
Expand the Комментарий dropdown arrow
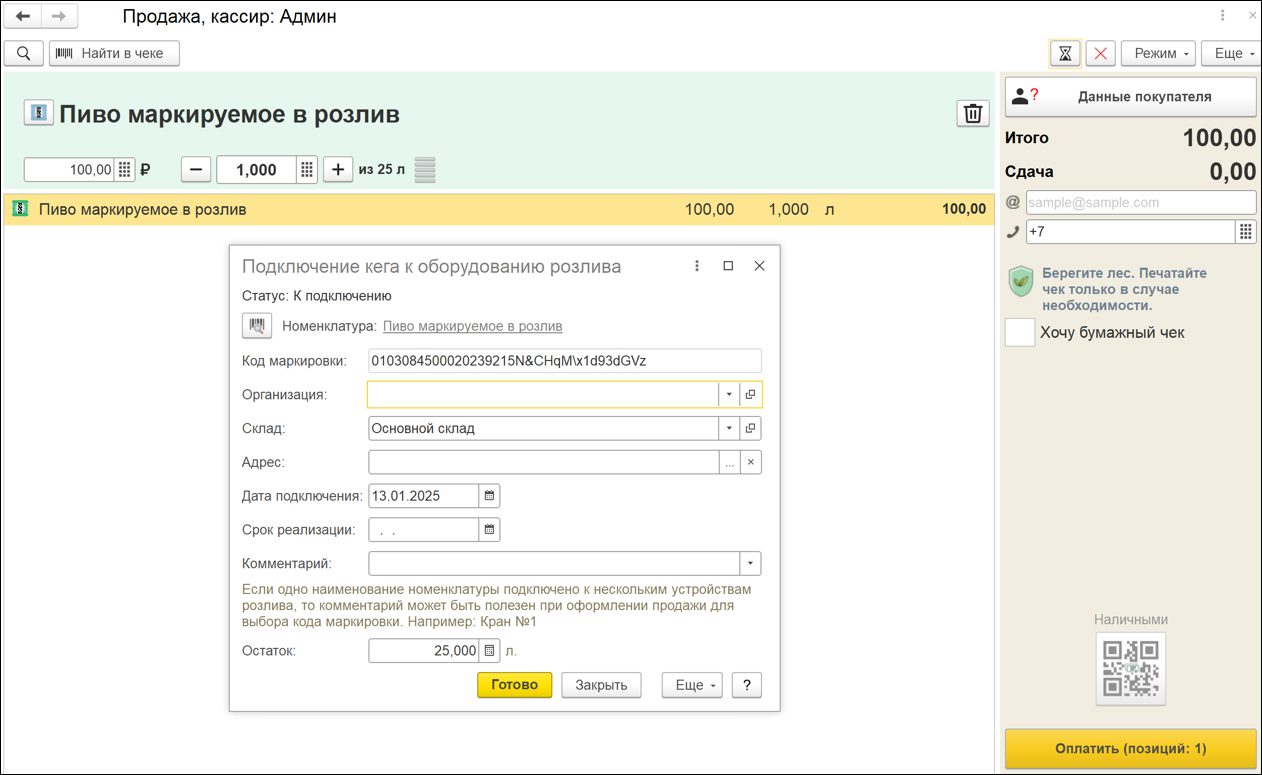[751, 563]
